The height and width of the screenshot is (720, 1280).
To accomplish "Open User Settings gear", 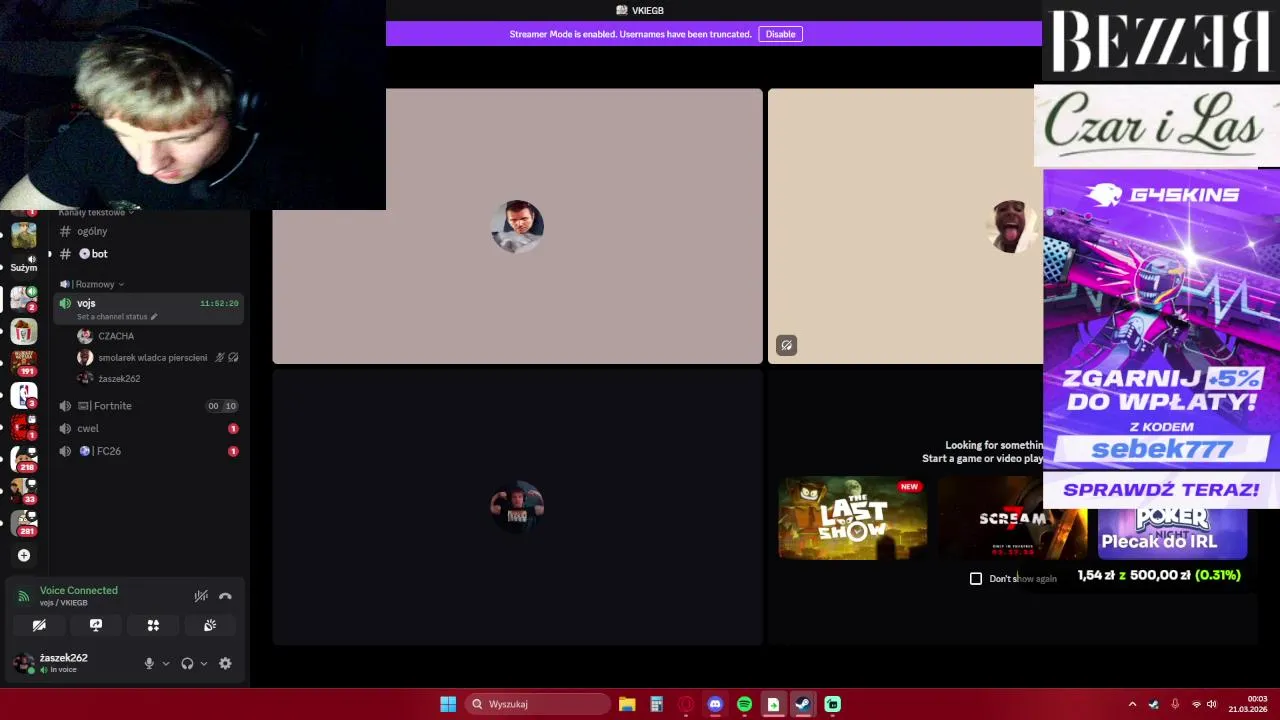I will click(x=225, y=663).
